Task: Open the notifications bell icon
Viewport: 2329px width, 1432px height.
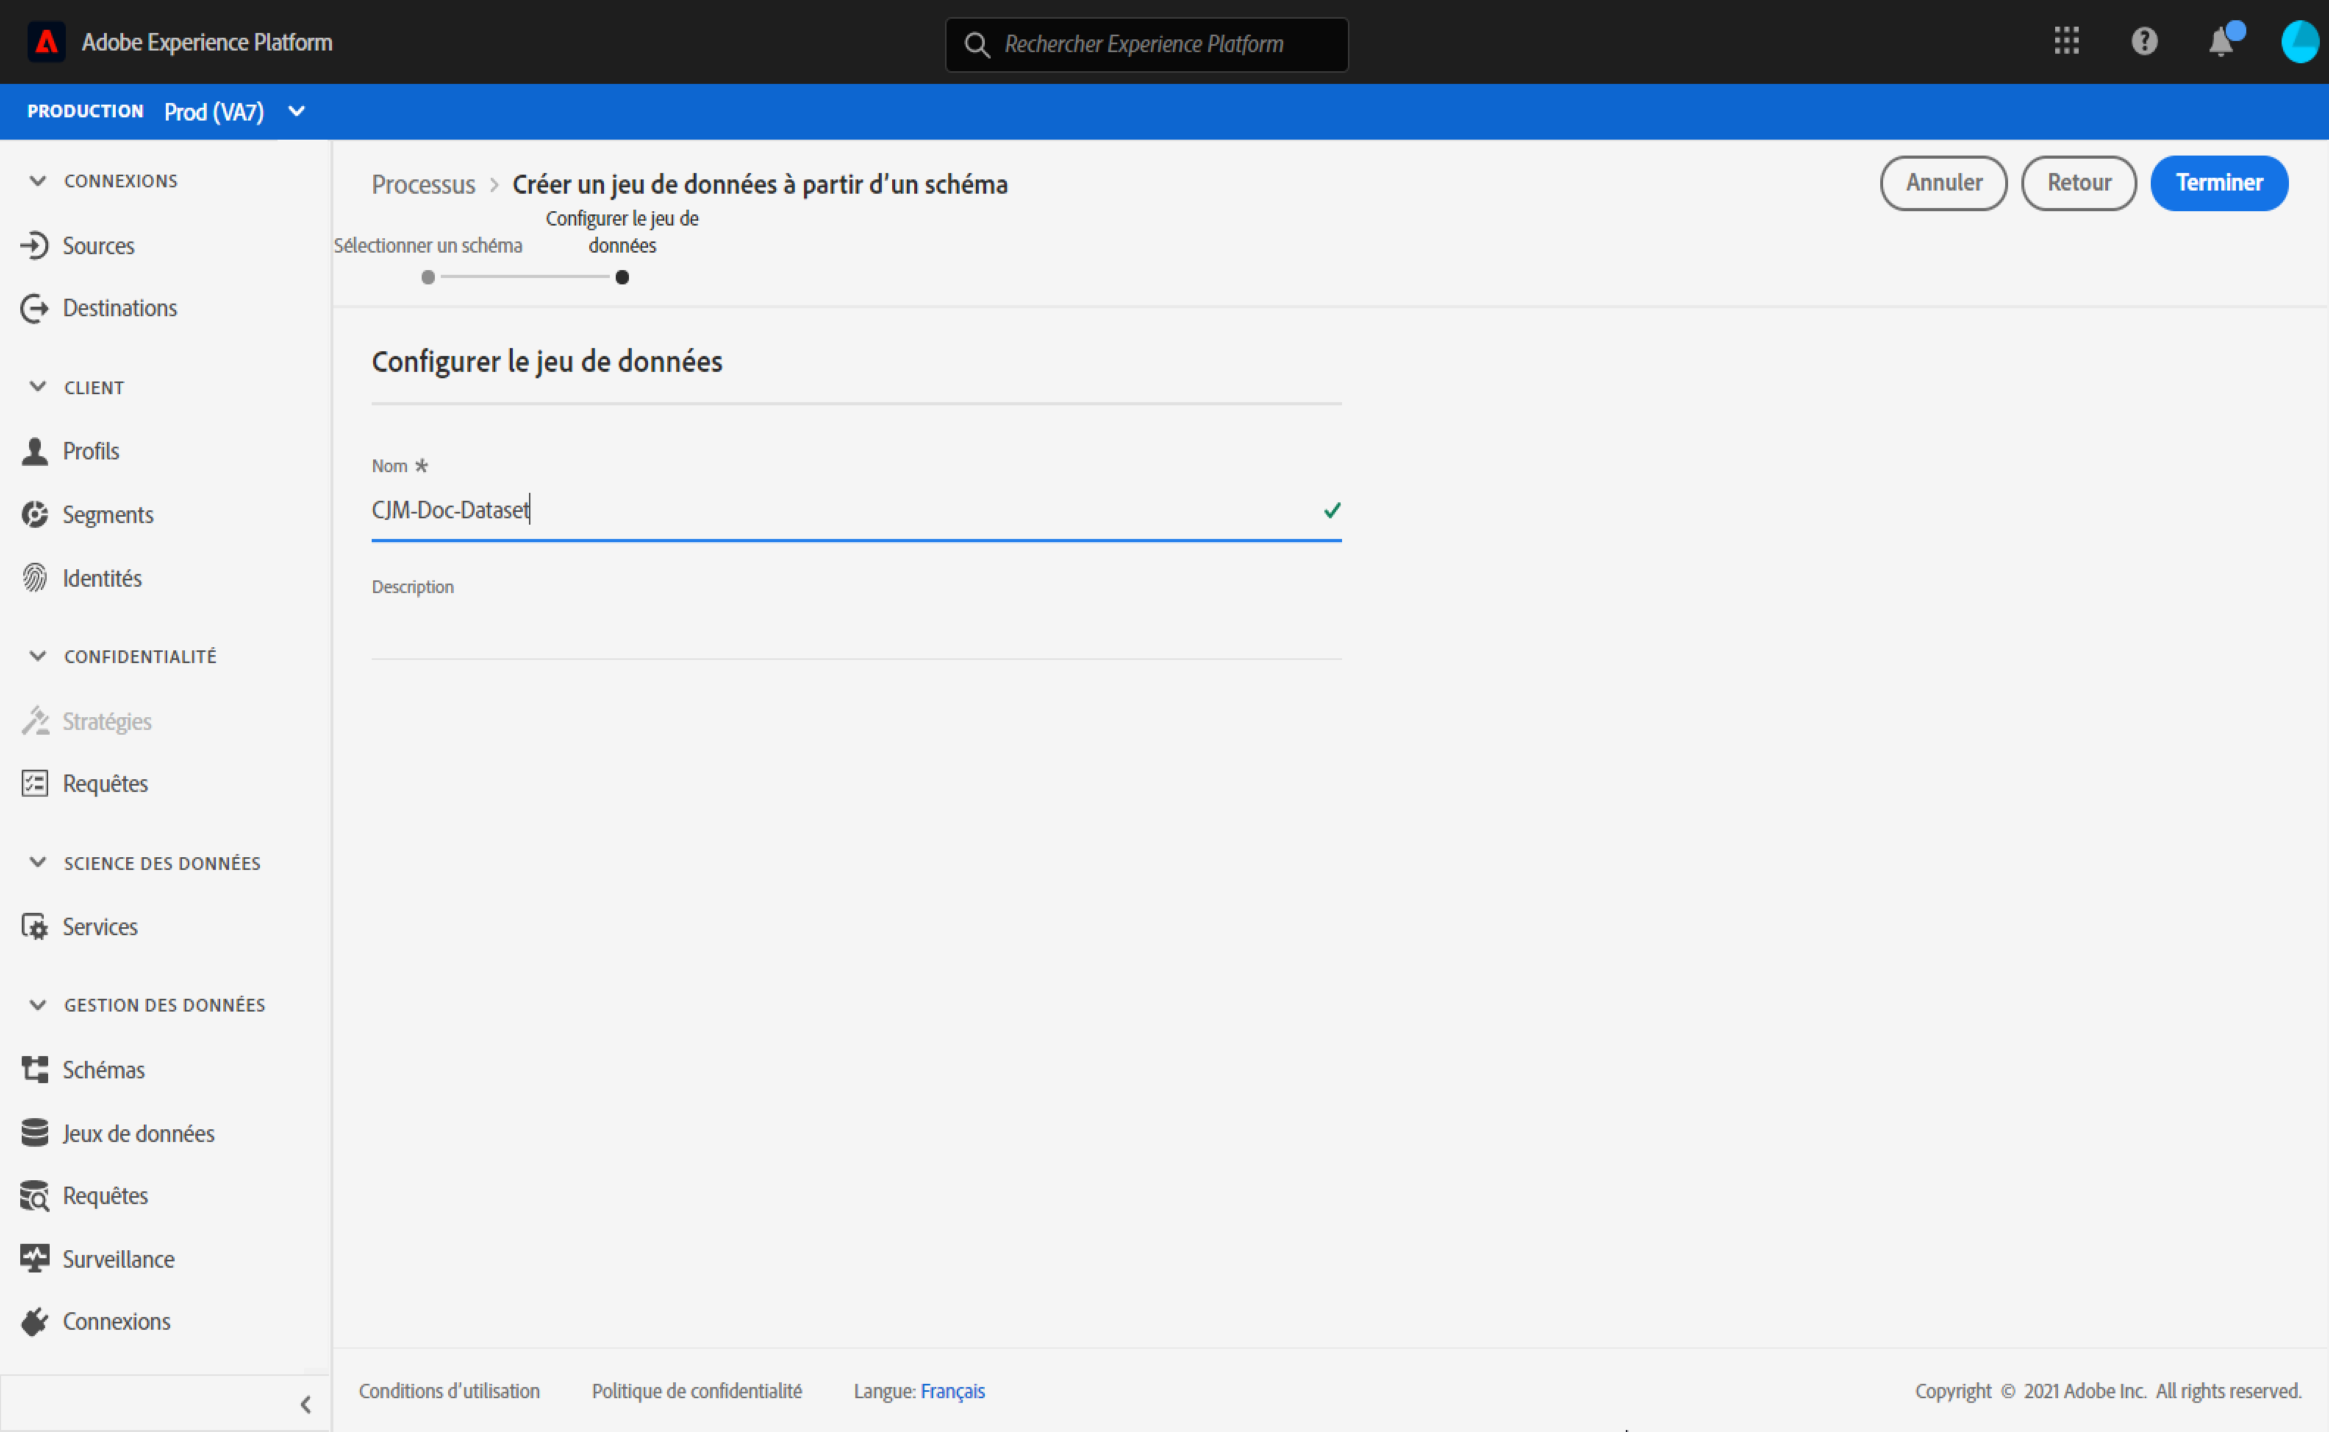Action: point(2221,43)
